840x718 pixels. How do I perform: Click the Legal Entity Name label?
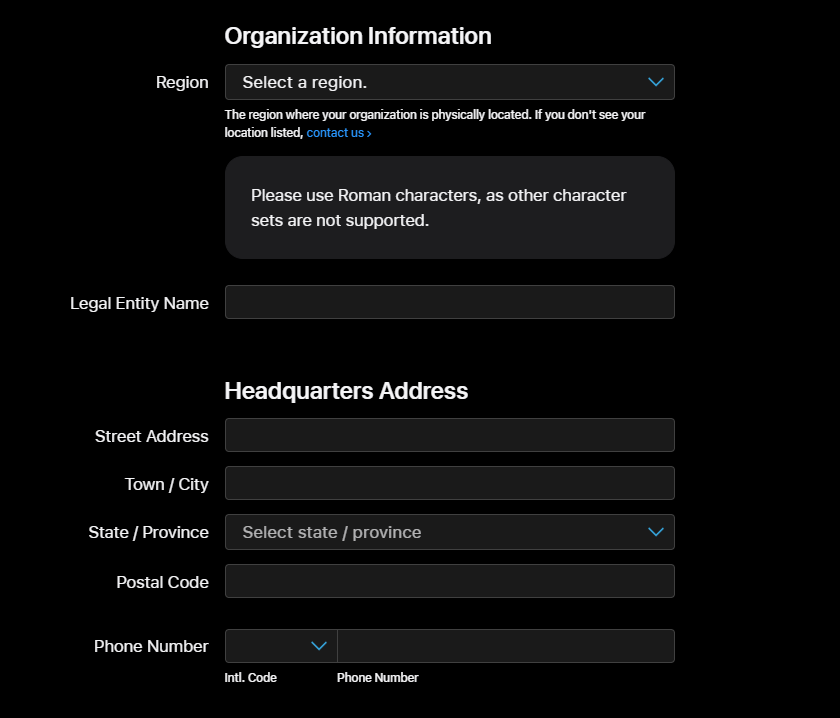click(139, 303)
